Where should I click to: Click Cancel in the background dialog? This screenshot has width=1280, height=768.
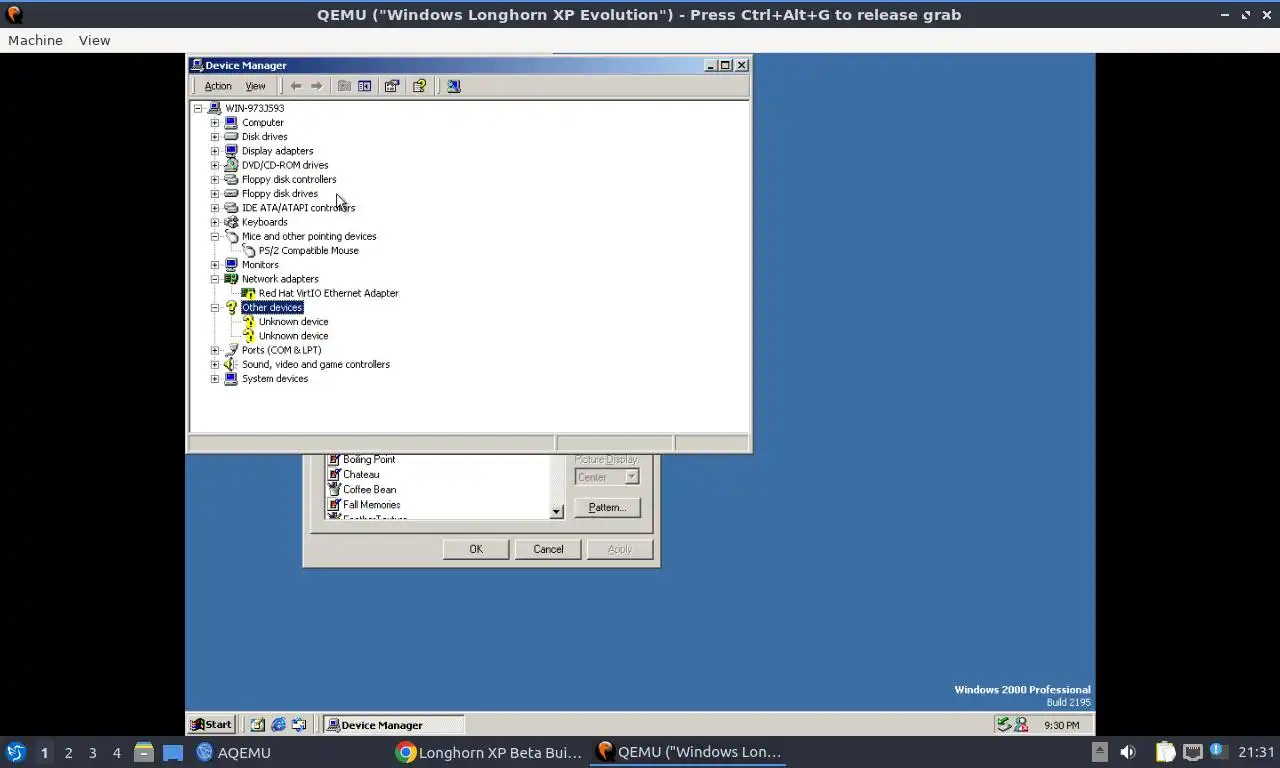(548, 549)
